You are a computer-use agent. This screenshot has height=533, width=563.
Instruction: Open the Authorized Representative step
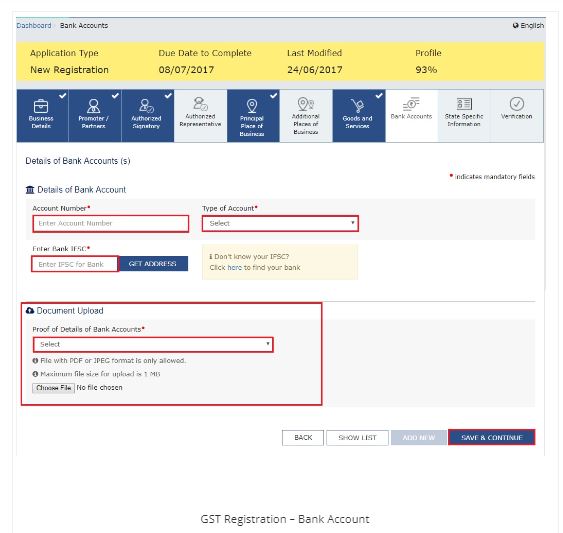coord(200,116)
